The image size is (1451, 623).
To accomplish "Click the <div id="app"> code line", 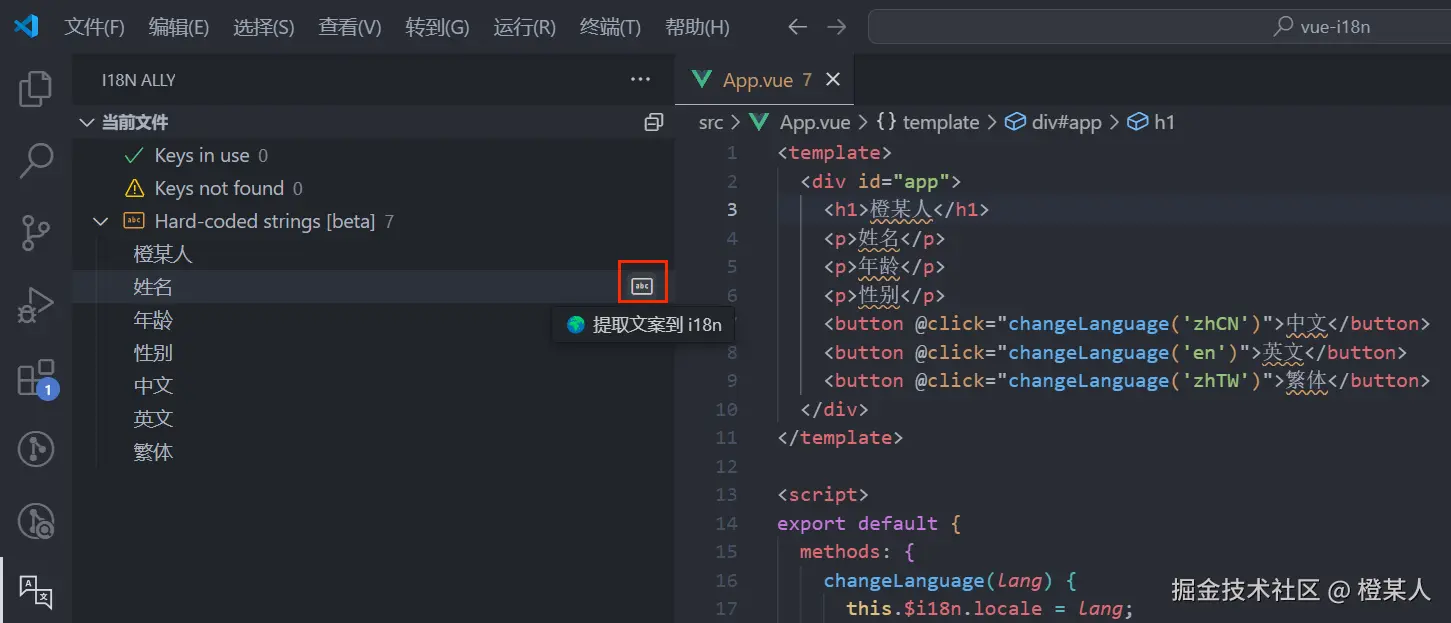I will coord(880,182).
